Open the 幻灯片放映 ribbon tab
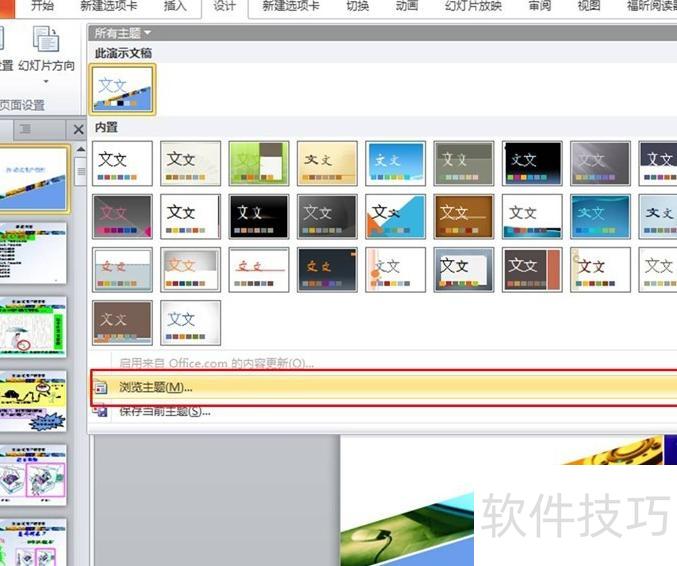This screenshot has height=566, width=677. [473, 7]
